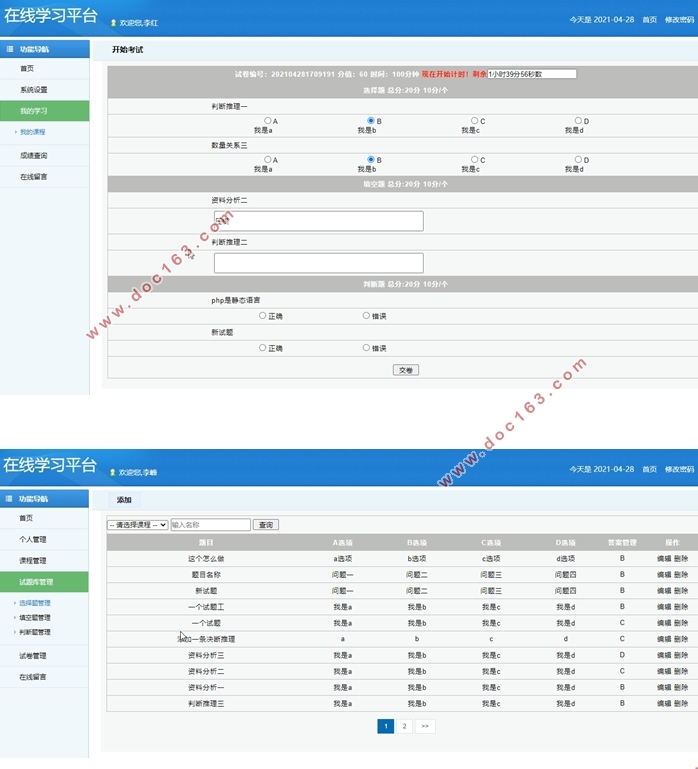
Task: Click the 资料分析二 title in question list
Action: [x=206, y=671]
